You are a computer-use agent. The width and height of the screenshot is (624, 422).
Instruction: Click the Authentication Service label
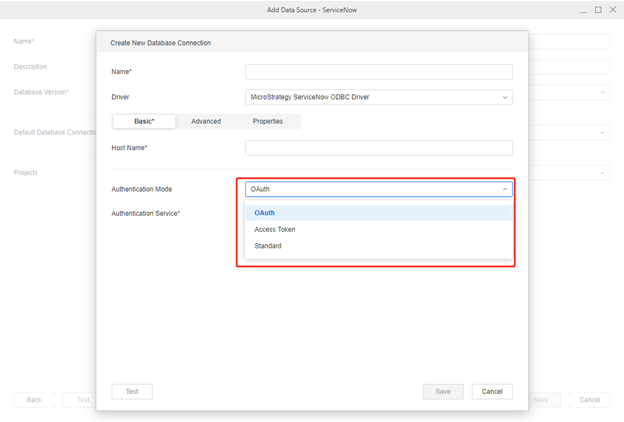tap(146, 213)
